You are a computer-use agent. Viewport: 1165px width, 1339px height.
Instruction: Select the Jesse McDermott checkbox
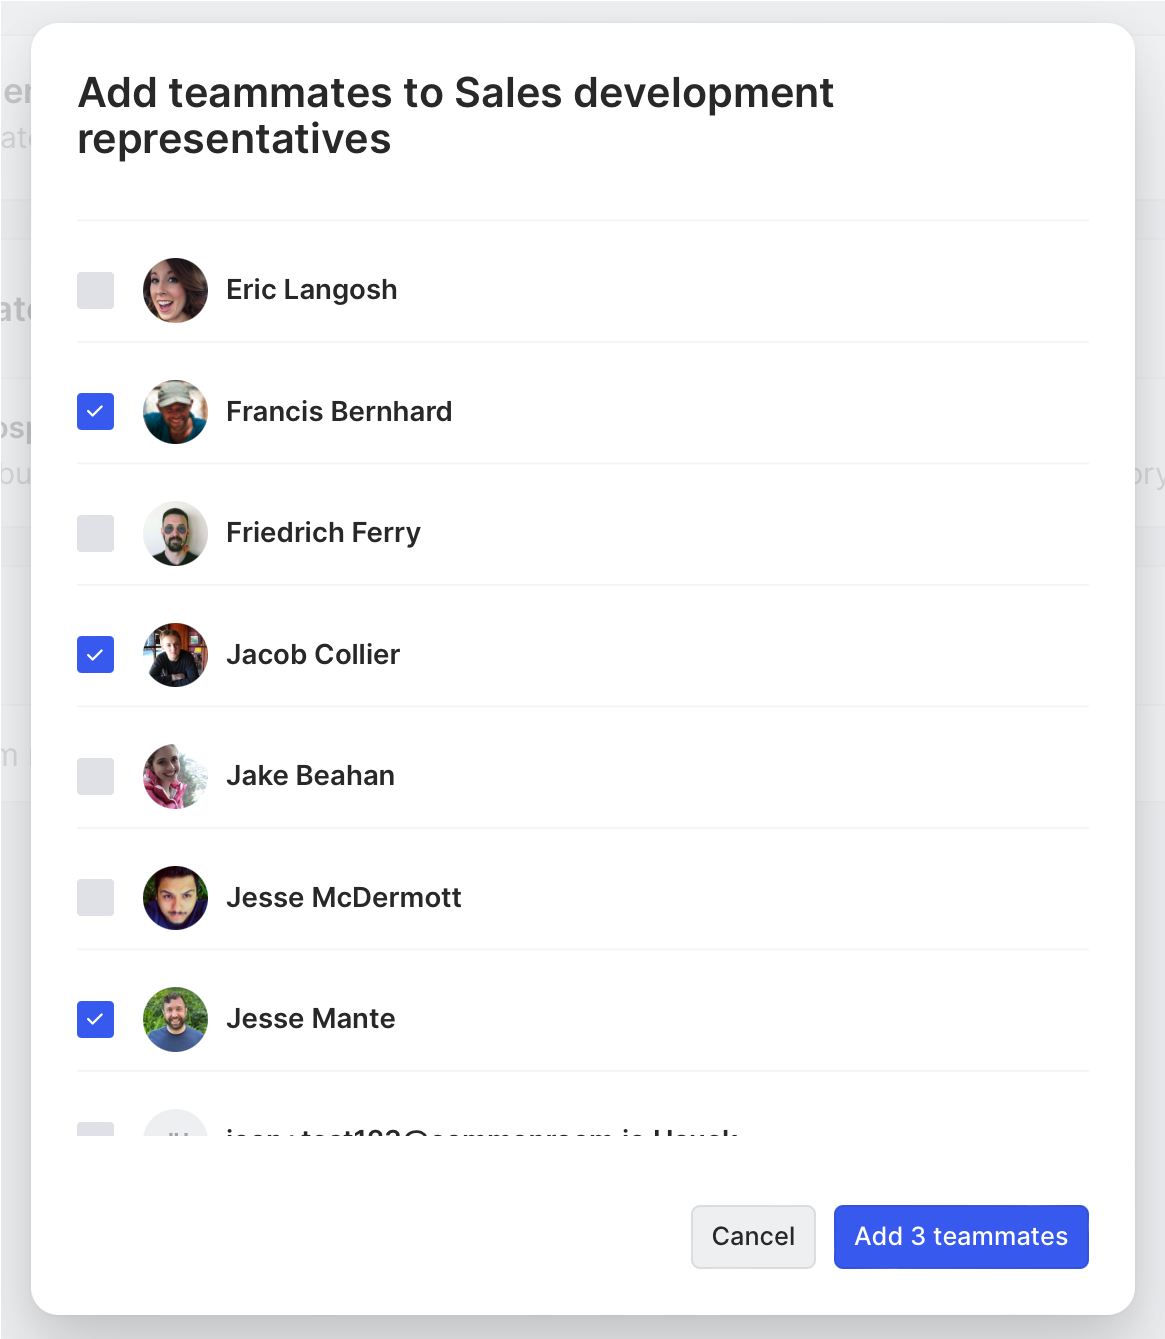click(x=95, y=897)
